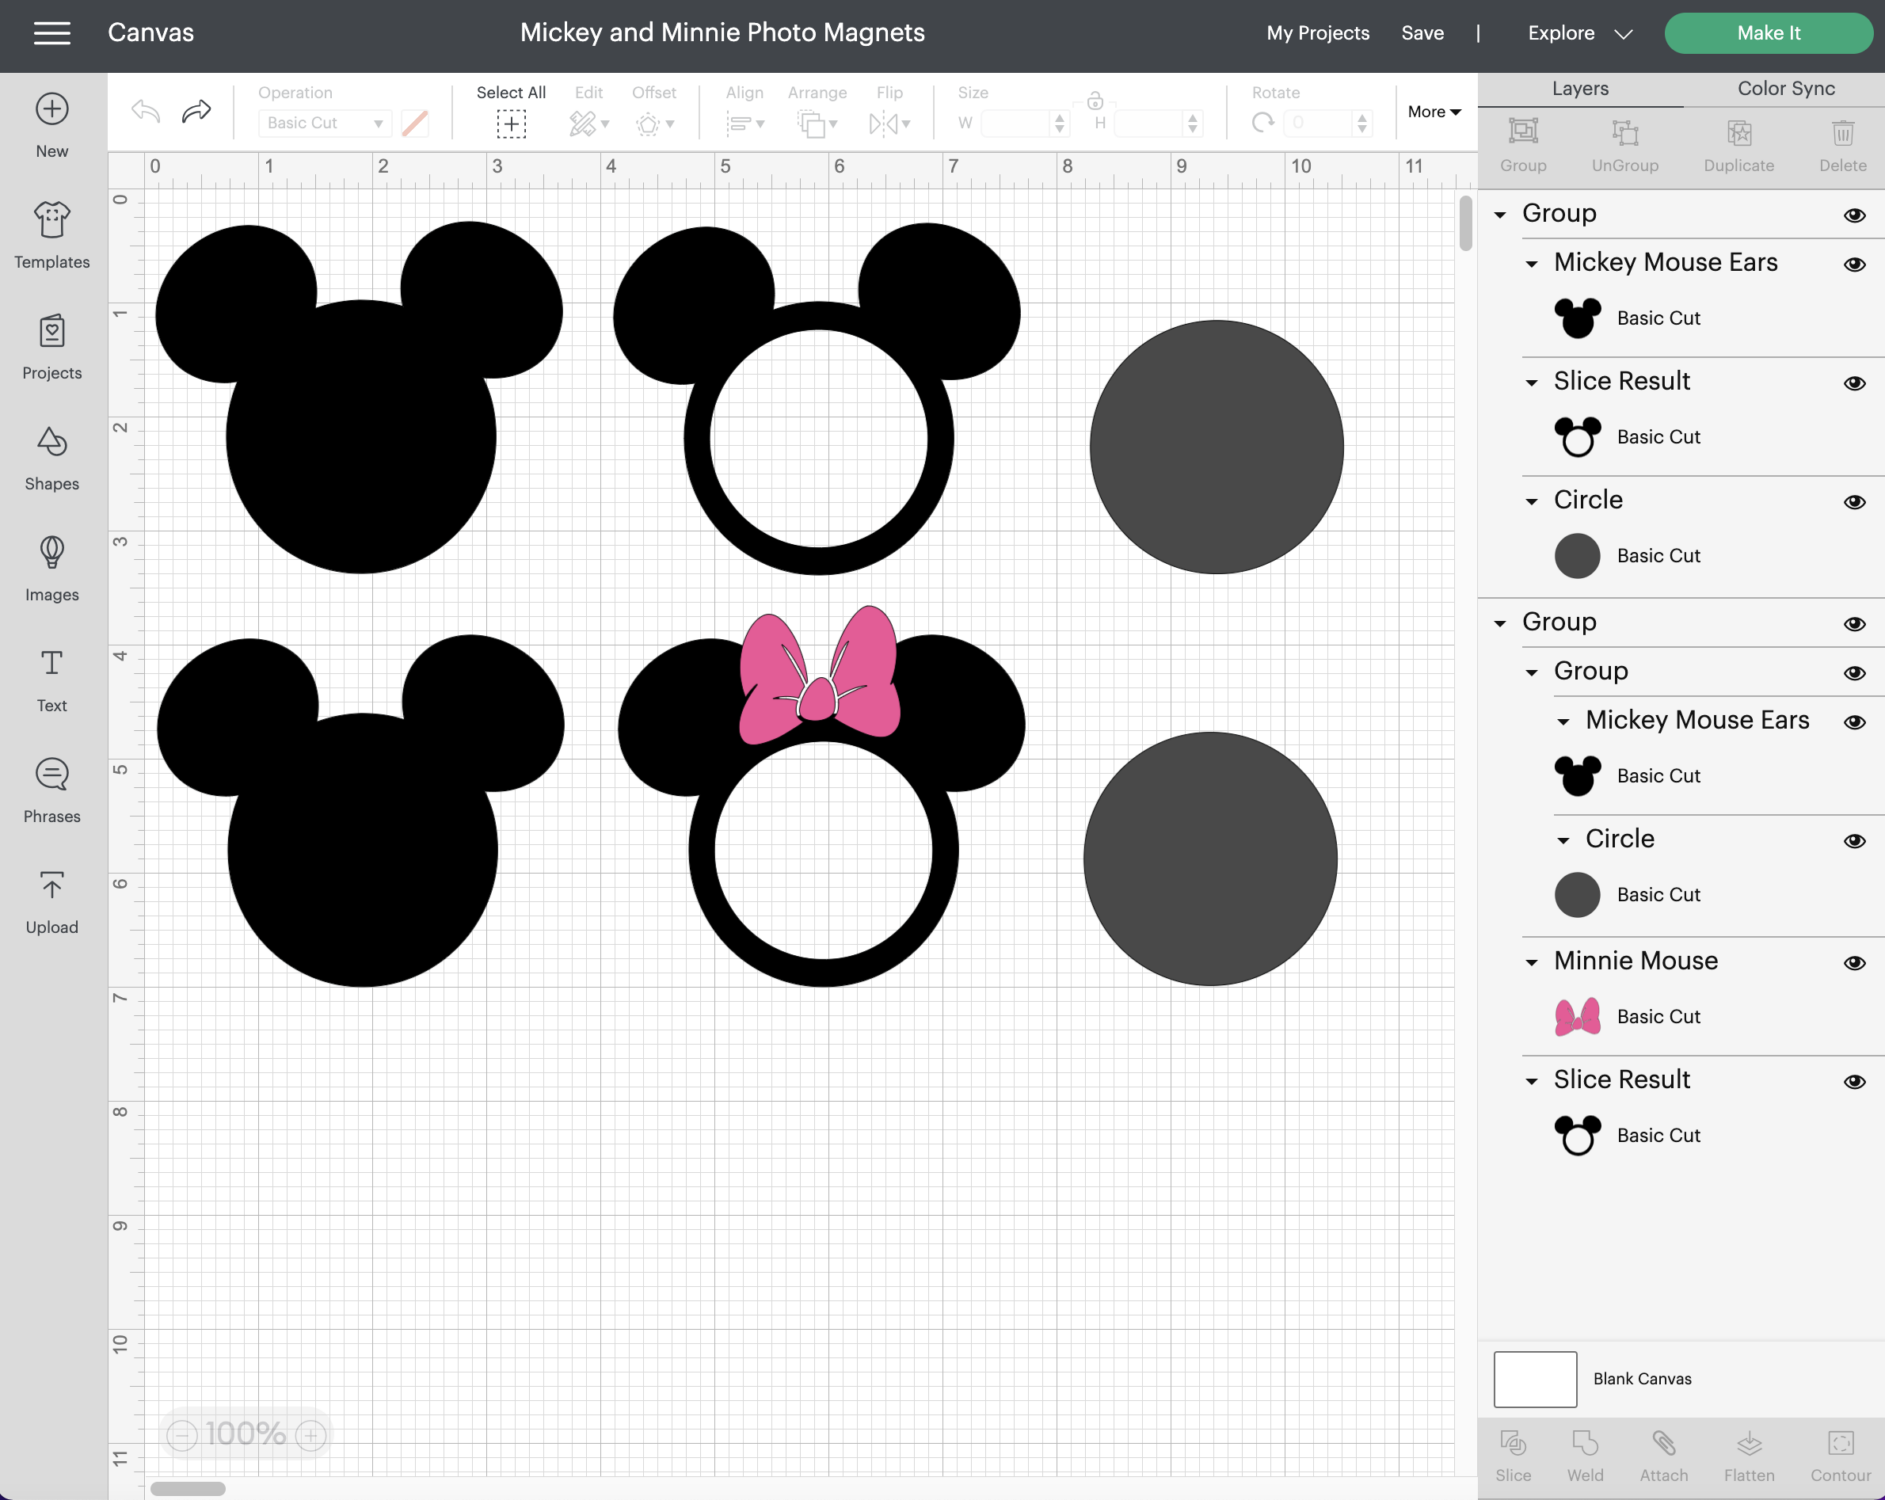Open the Upload tool

(x=52, y=901)
